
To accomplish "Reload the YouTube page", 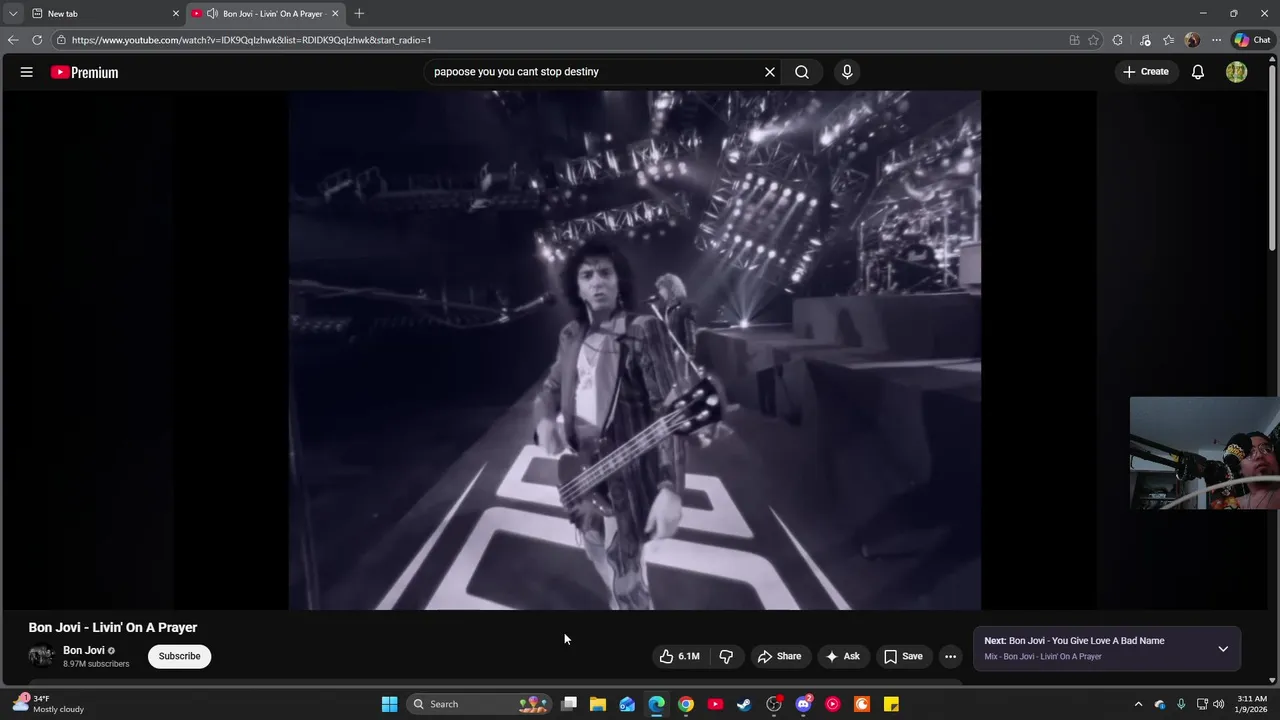I will coord(37,40).
